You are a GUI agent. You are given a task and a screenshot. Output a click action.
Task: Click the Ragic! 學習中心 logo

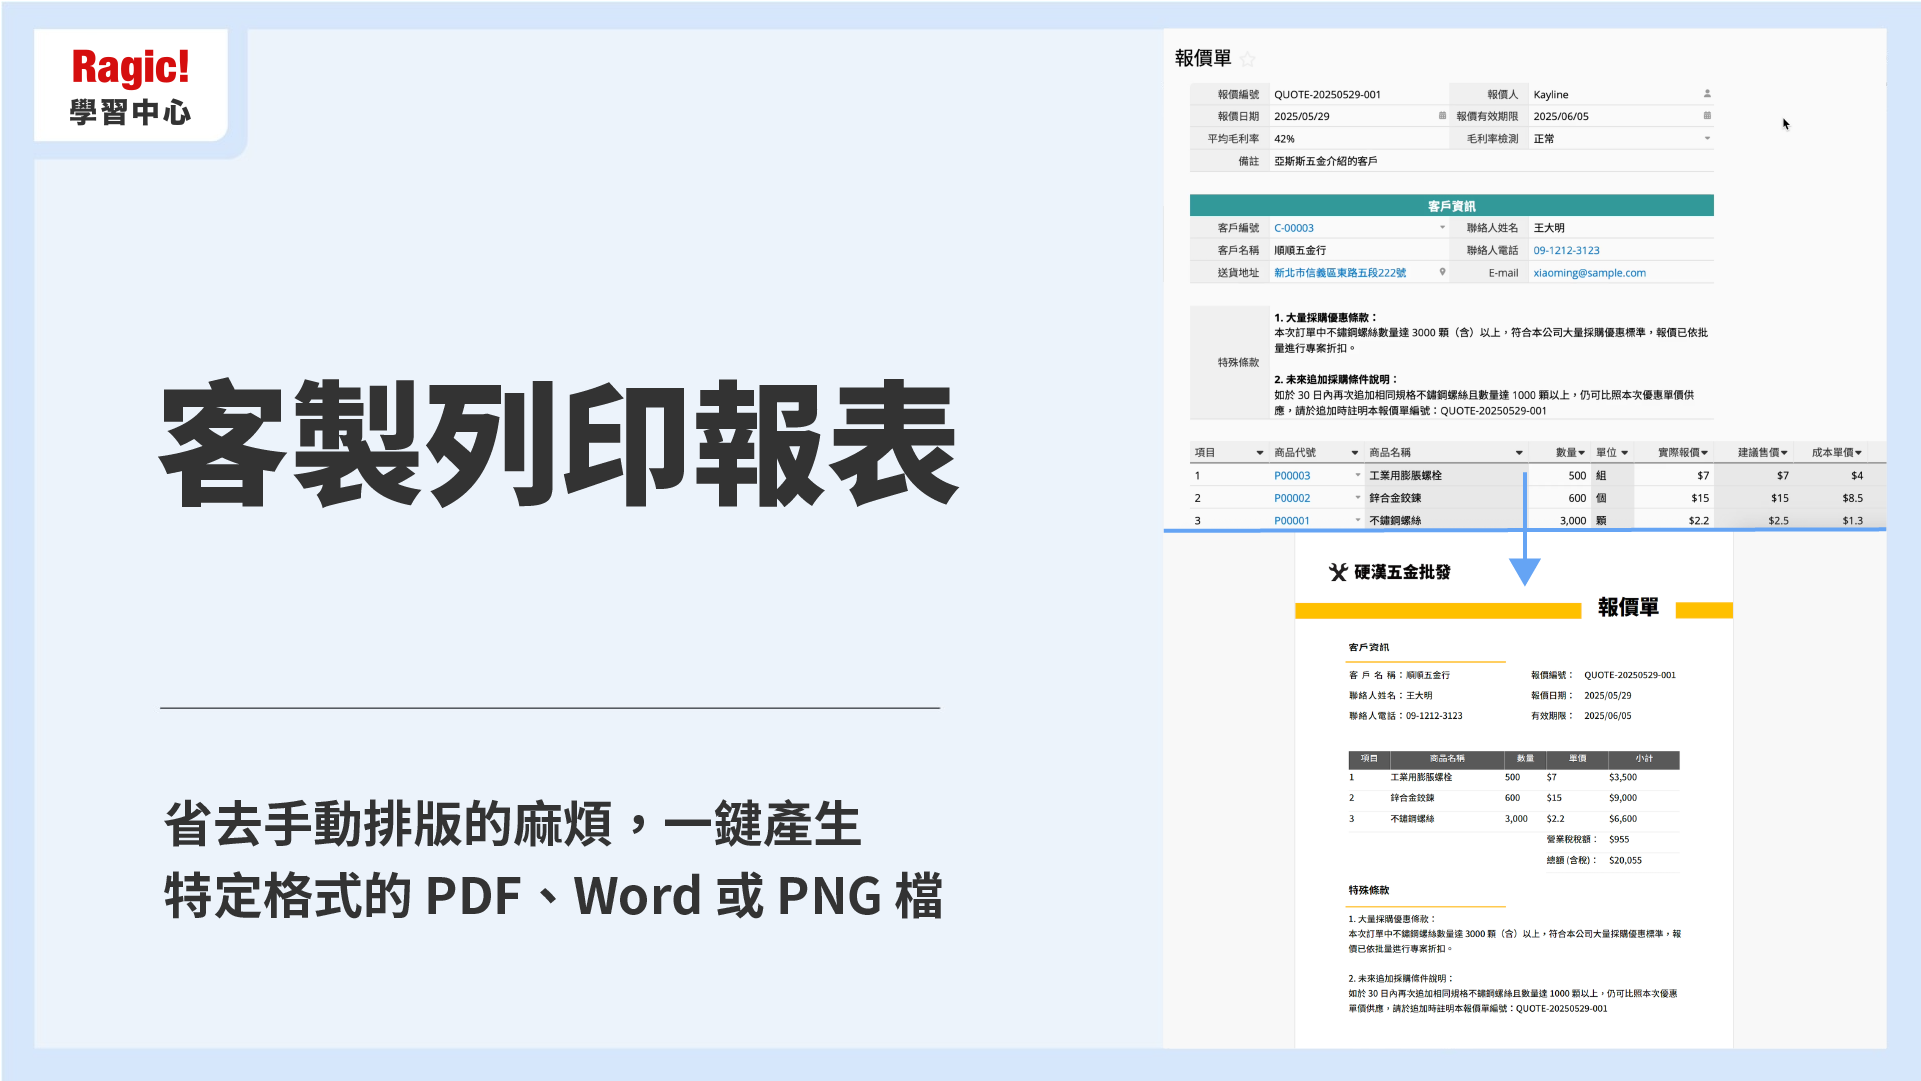[130, 85]
